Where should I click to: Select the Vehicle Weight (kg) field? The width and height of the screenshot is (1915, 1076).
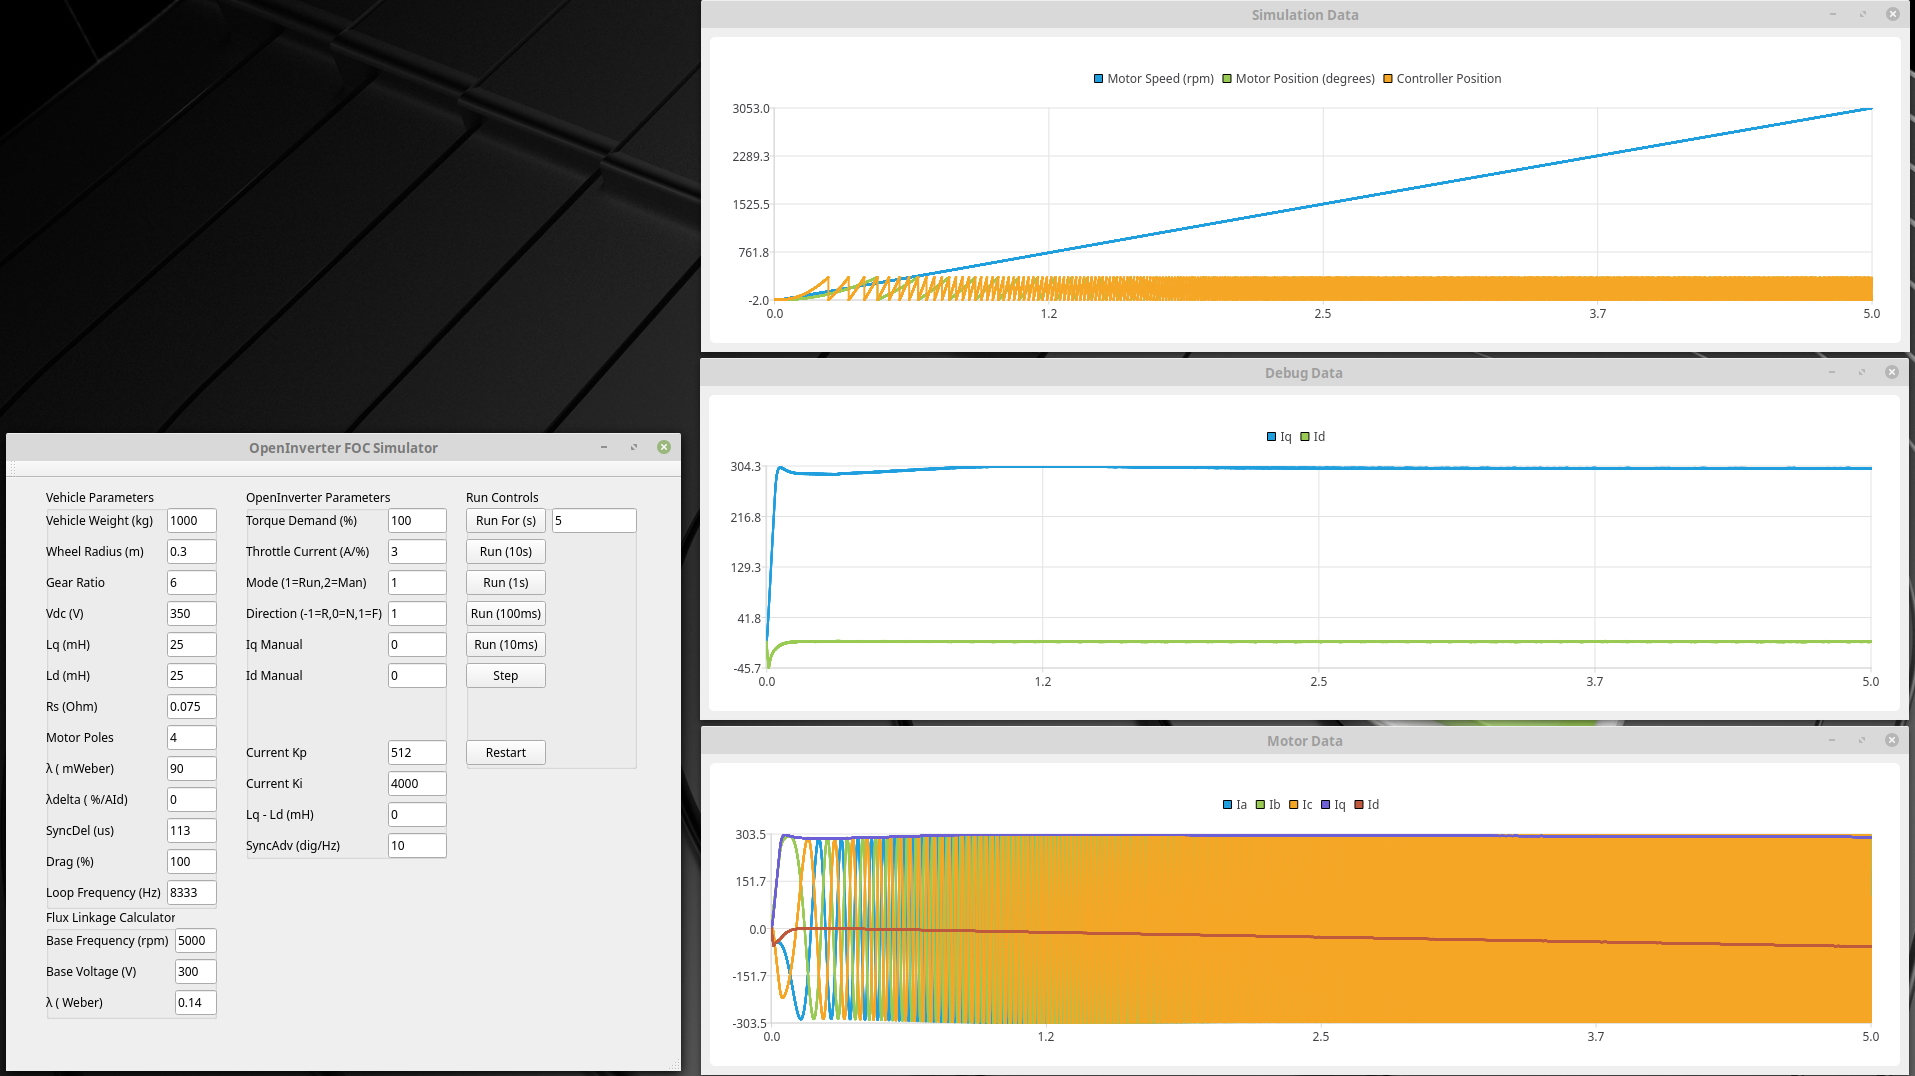coord(191,521)
